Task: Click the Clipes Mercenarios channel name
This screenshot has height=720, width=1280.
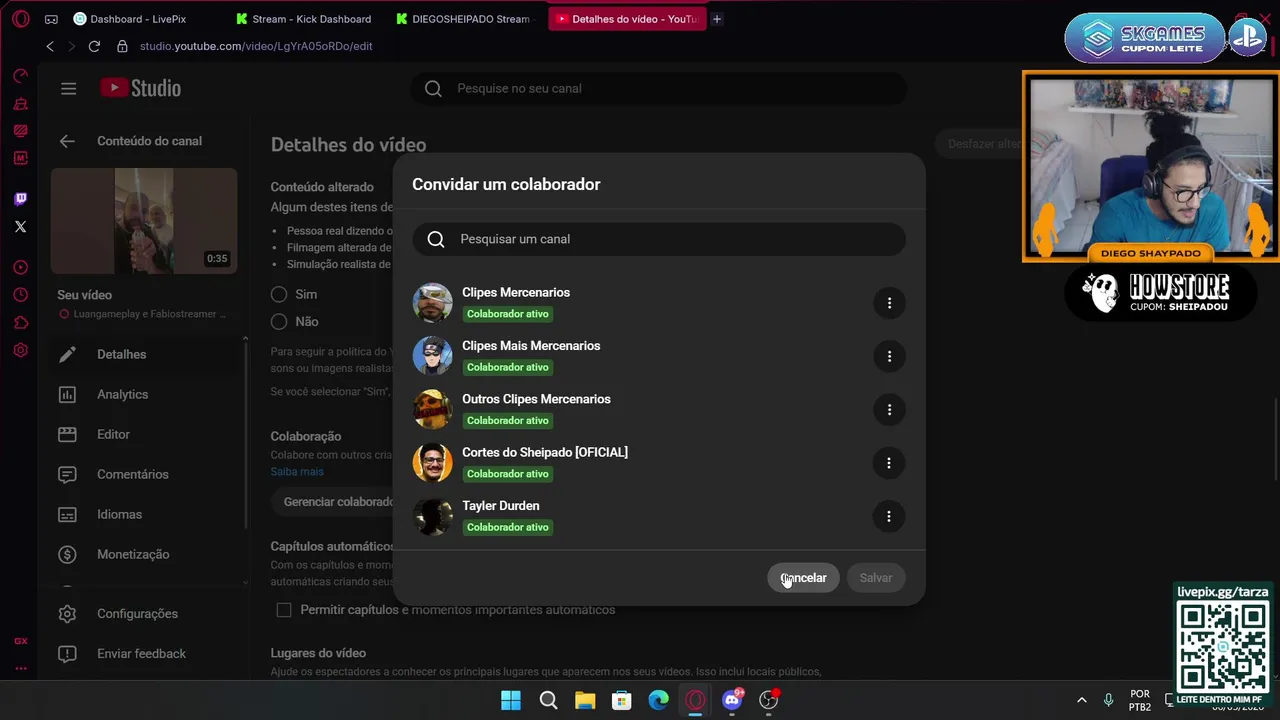Action: 516,292
